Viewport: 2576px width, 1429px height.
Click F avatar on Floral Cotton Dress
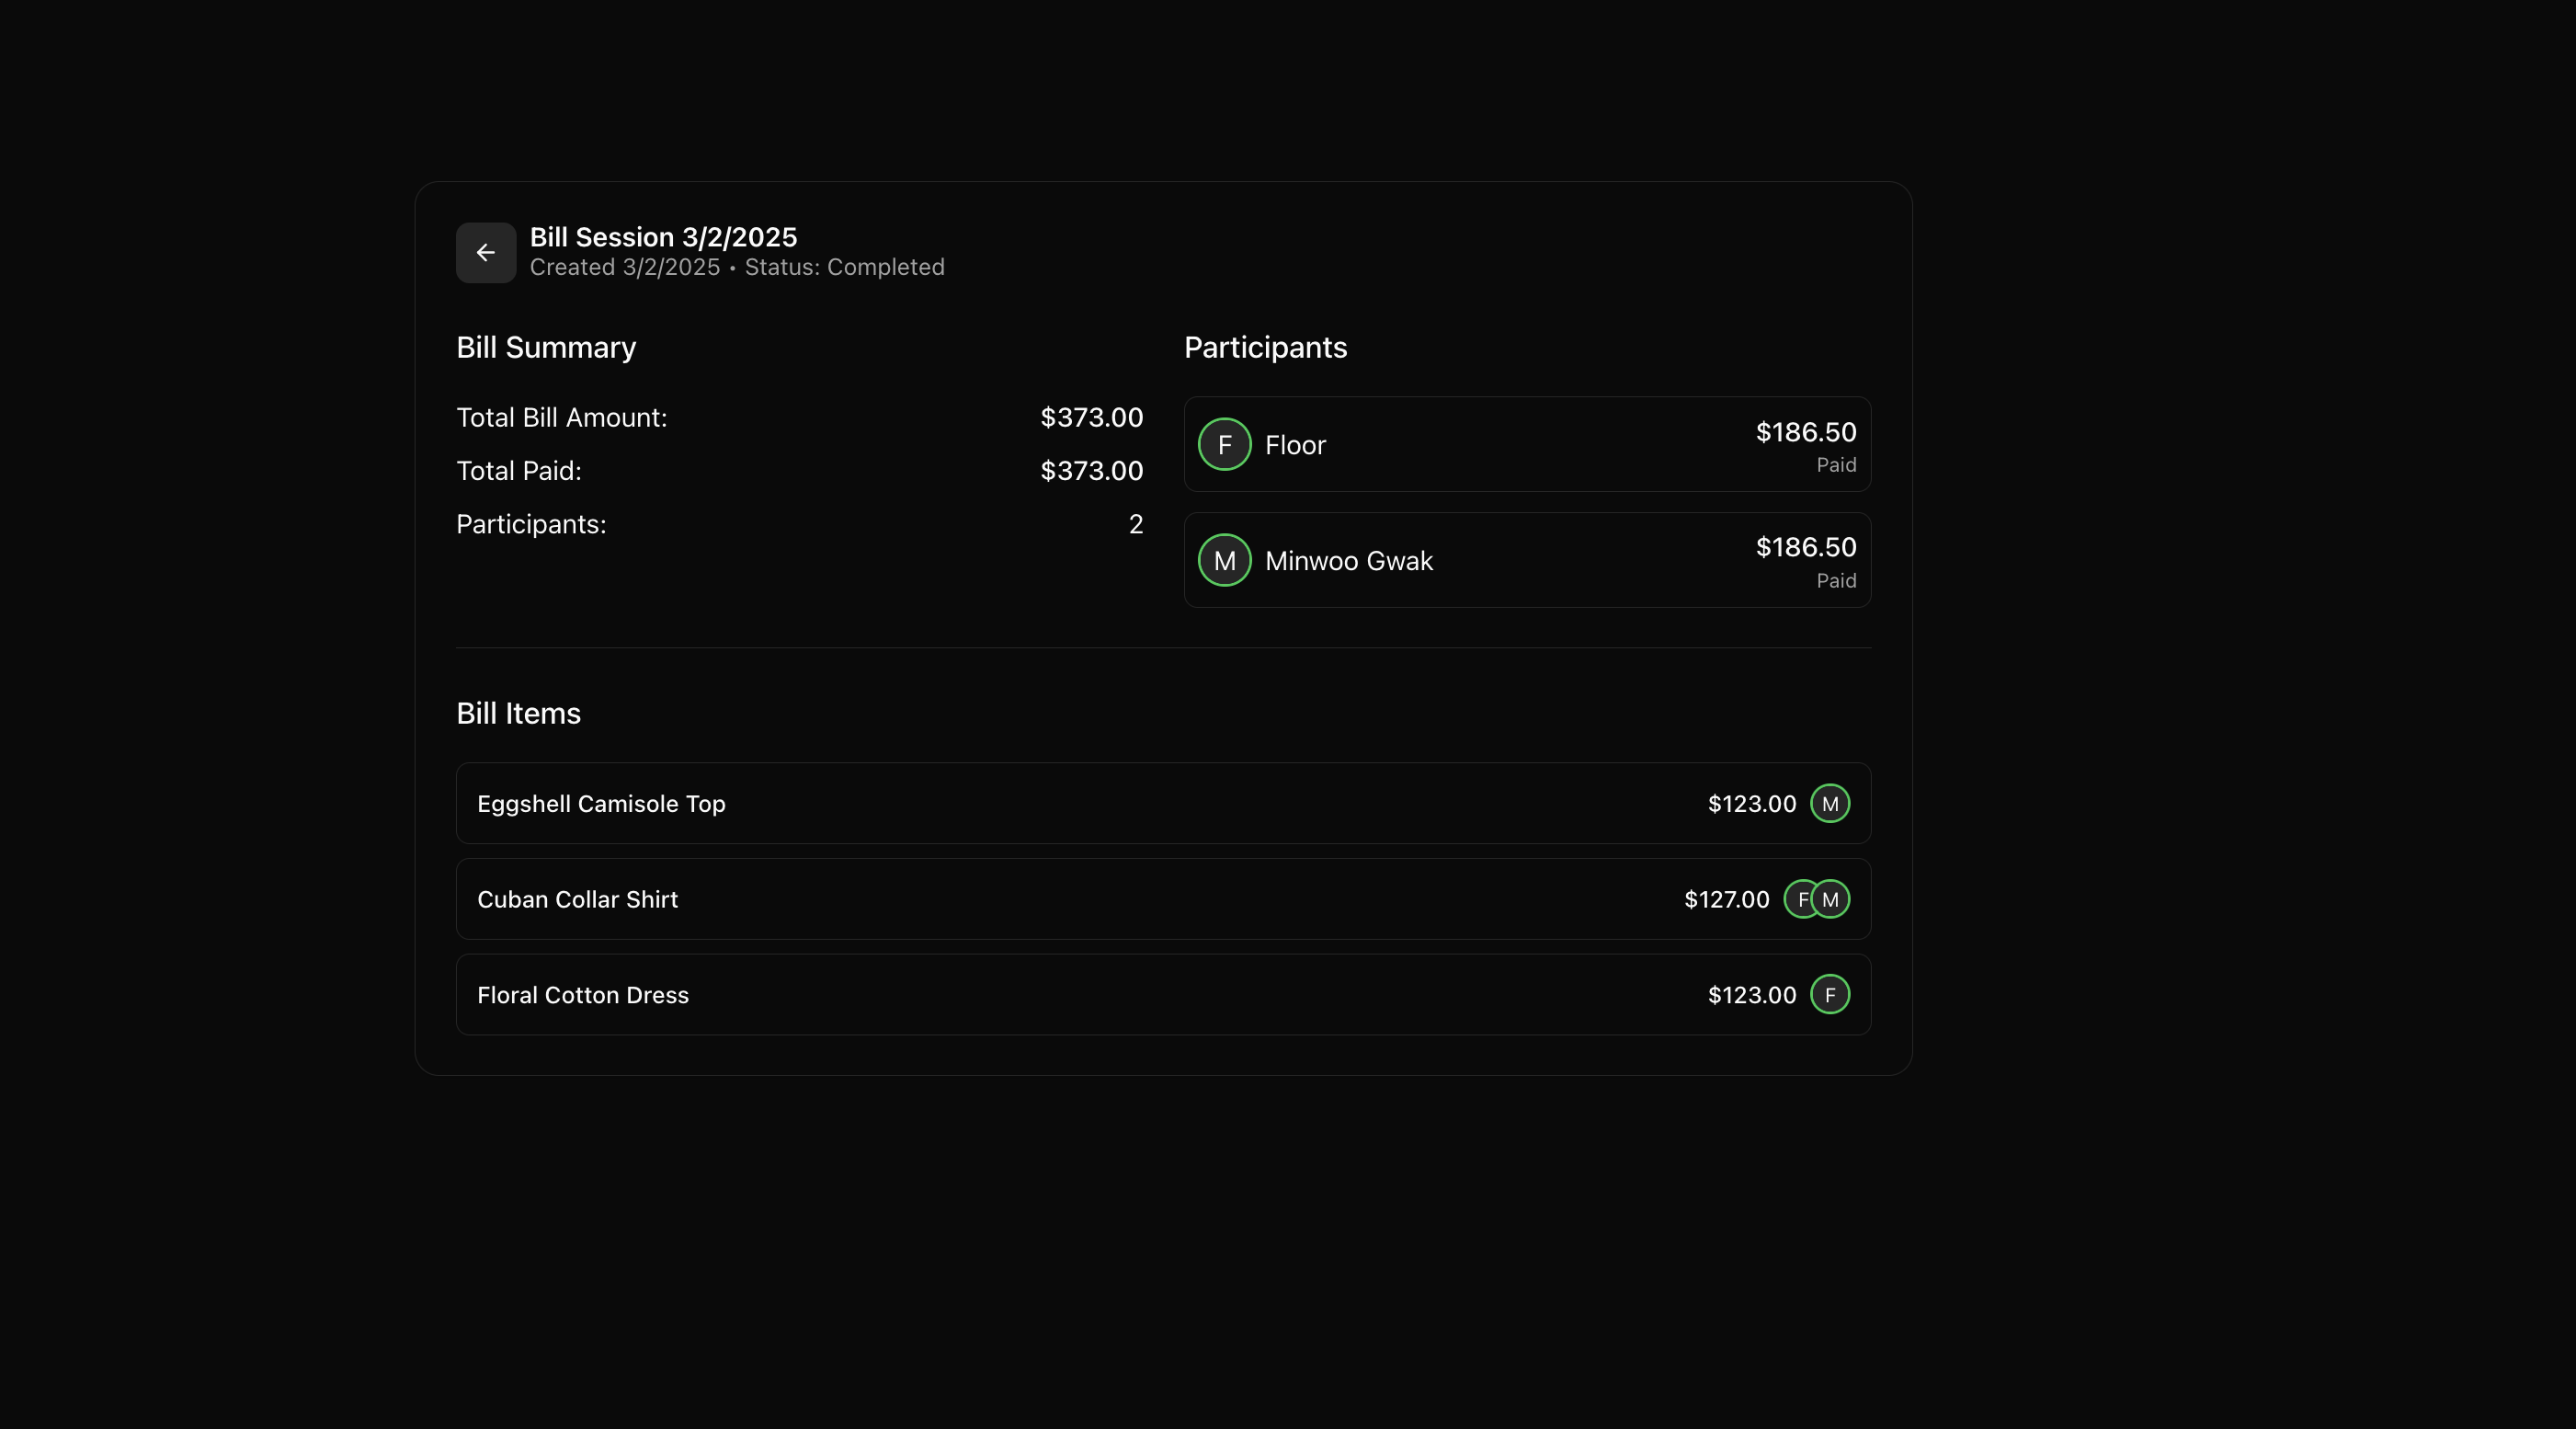pyautogui.click(x=1830, y=995)
